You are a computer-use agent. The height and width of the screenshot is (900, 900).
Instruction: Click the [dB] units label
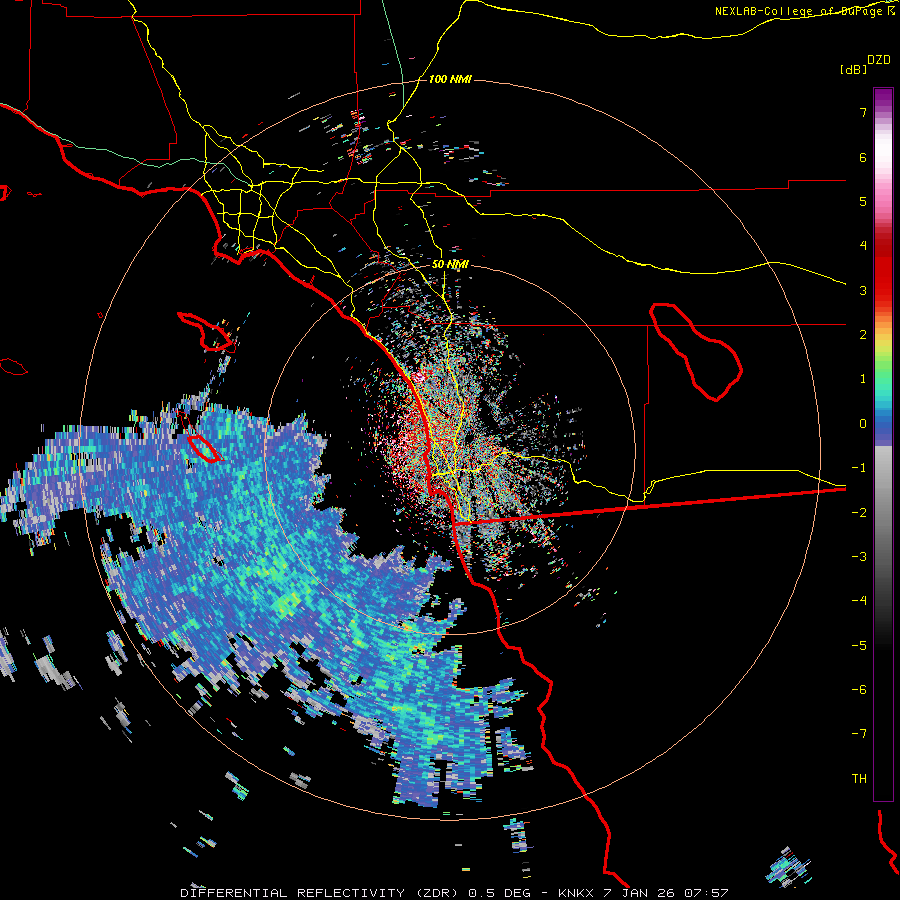click(x=853, y=69)
